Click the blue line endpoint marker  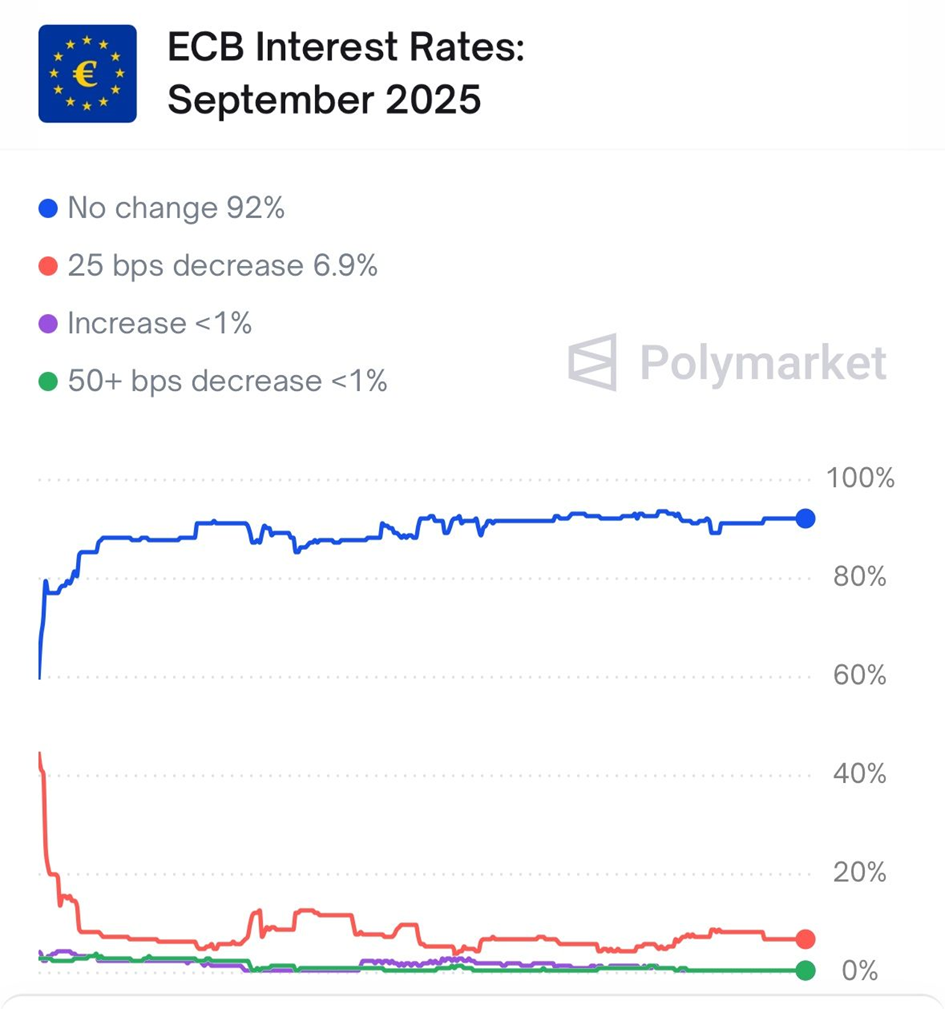[x=805, y=518]
